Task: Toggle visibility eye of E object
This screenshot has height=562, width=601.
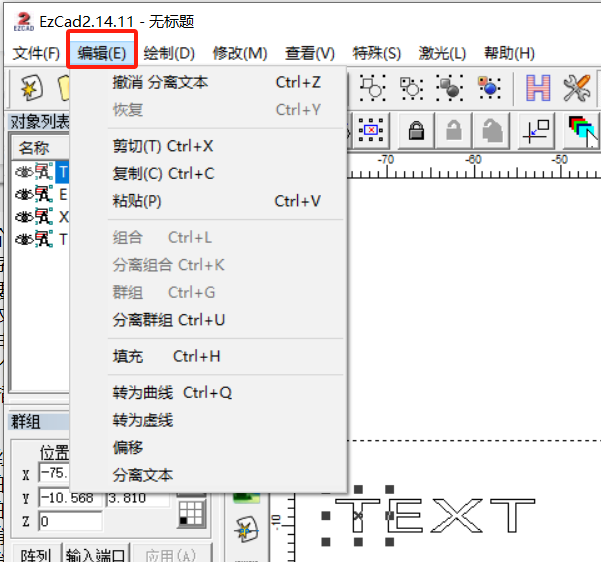Action: [x=23, y=195]
